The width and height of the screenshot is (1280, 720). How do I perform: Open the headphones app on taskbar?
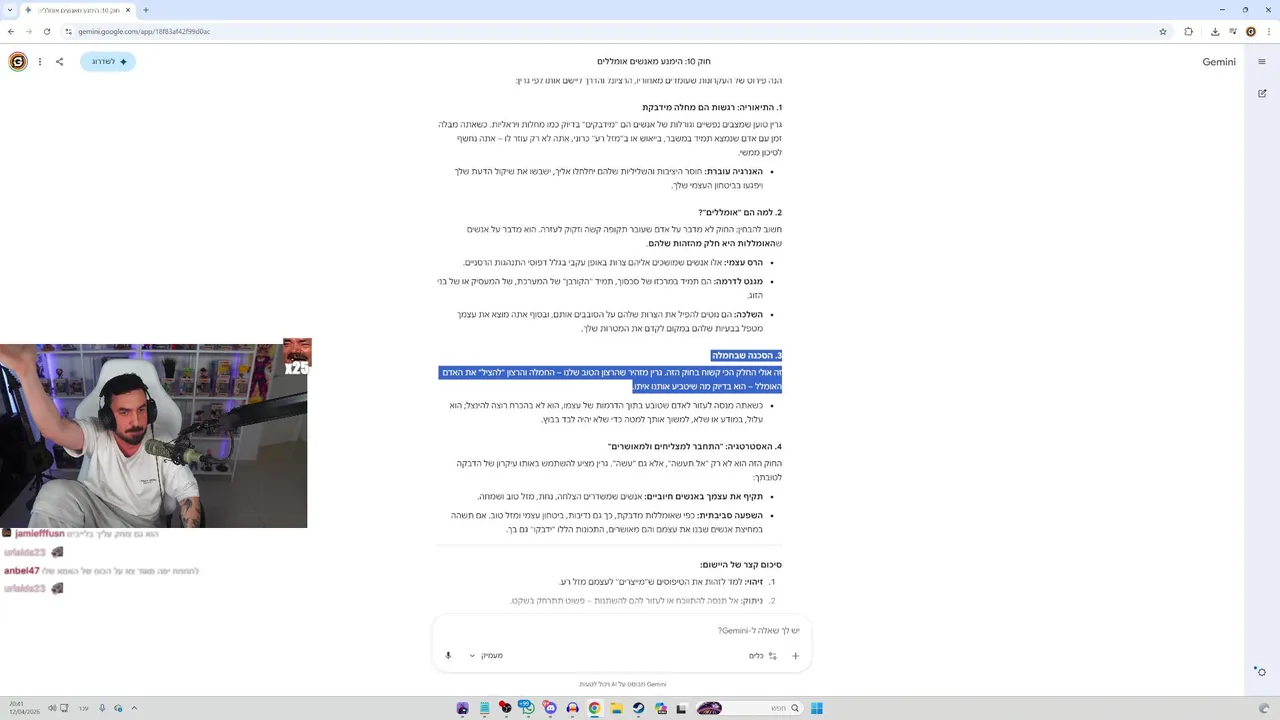(573, 708)
